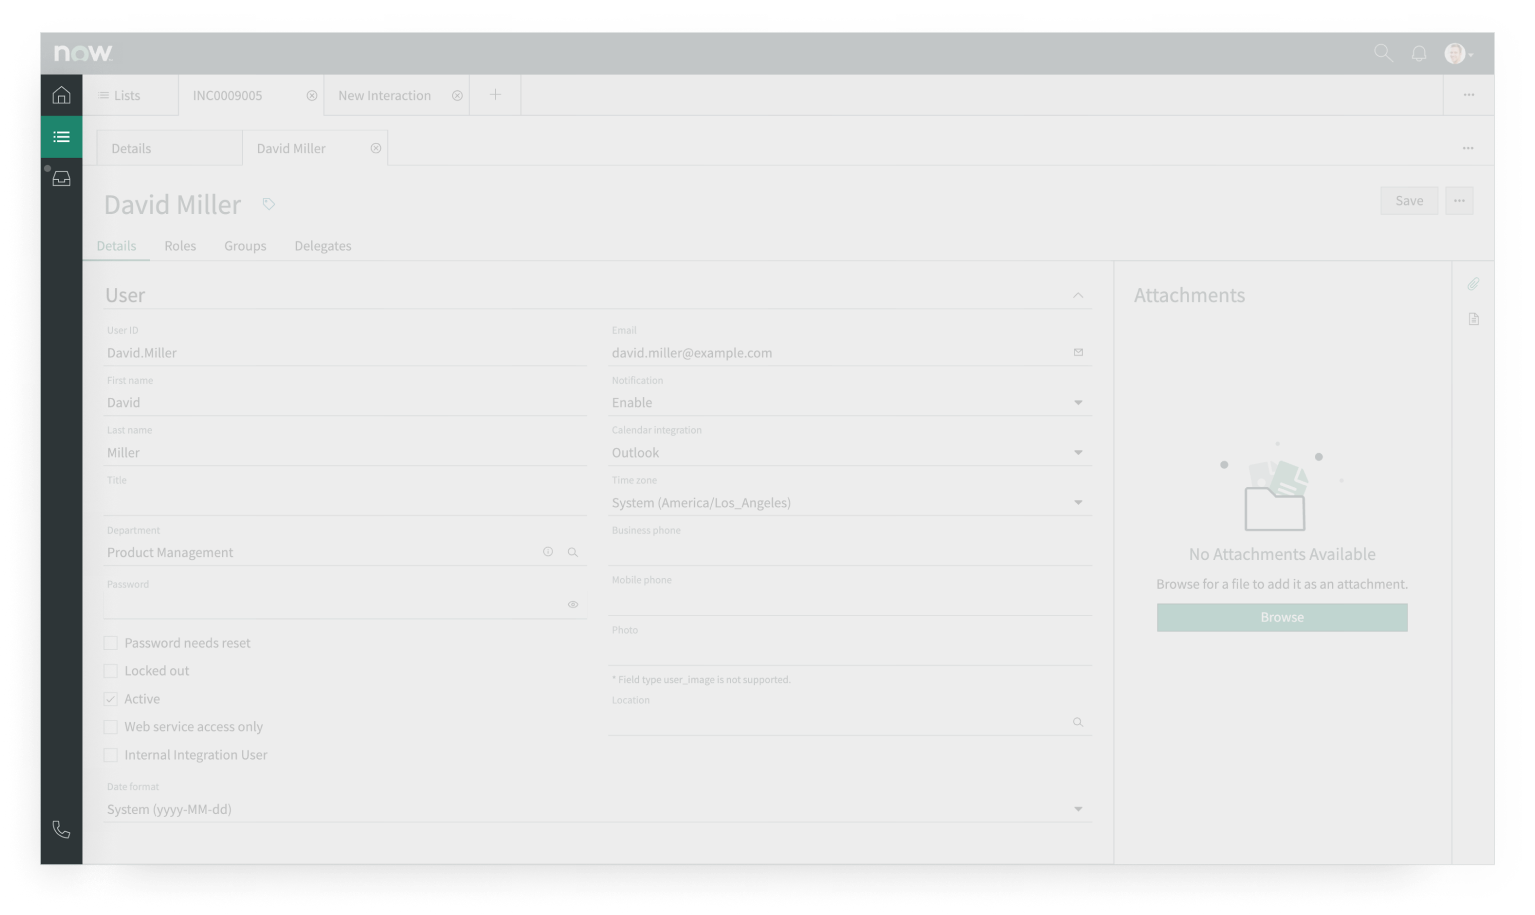
Task: Open the Notification dropdown set to Enable
Action: tap(1078, 402)
